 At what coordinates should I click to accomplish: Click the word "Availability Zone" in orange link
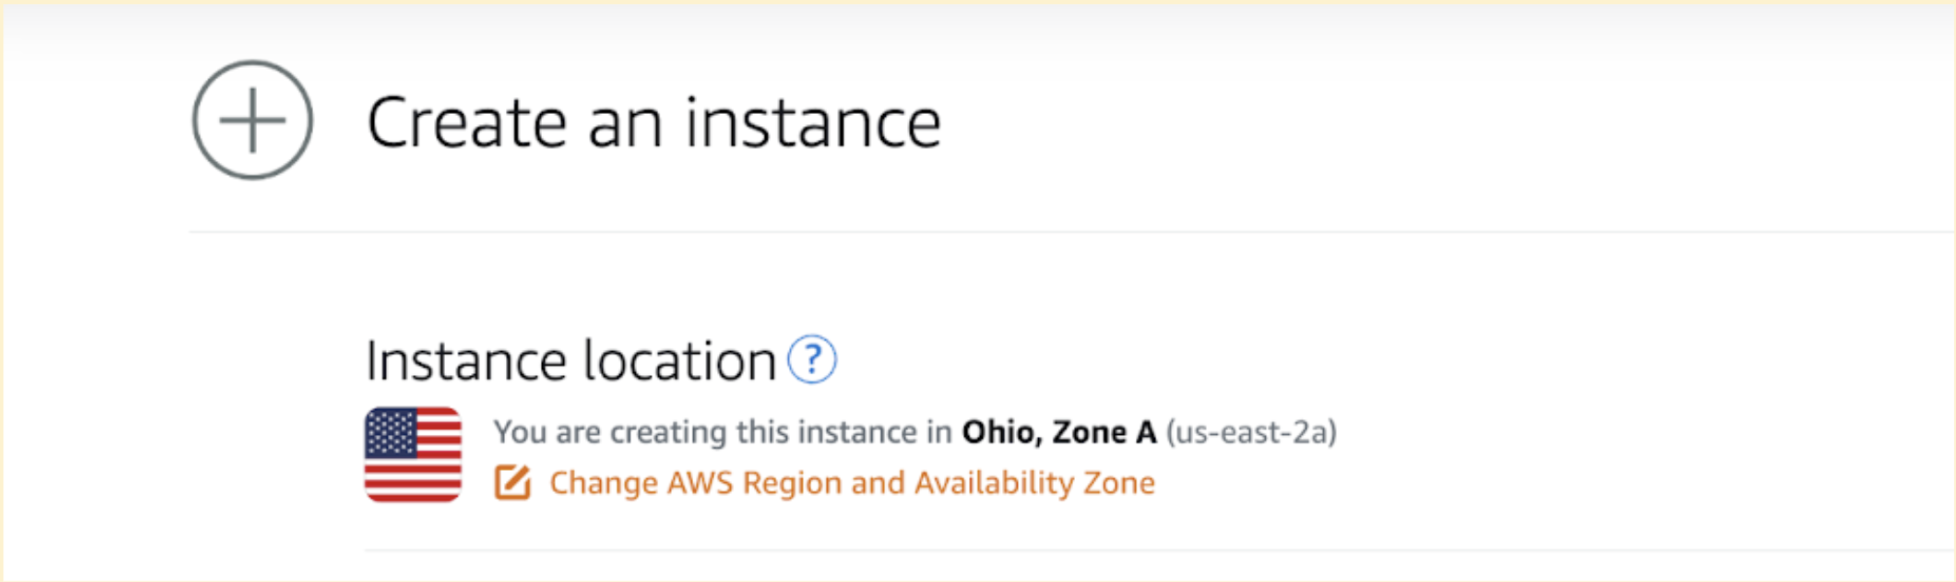click(1035, 483)
